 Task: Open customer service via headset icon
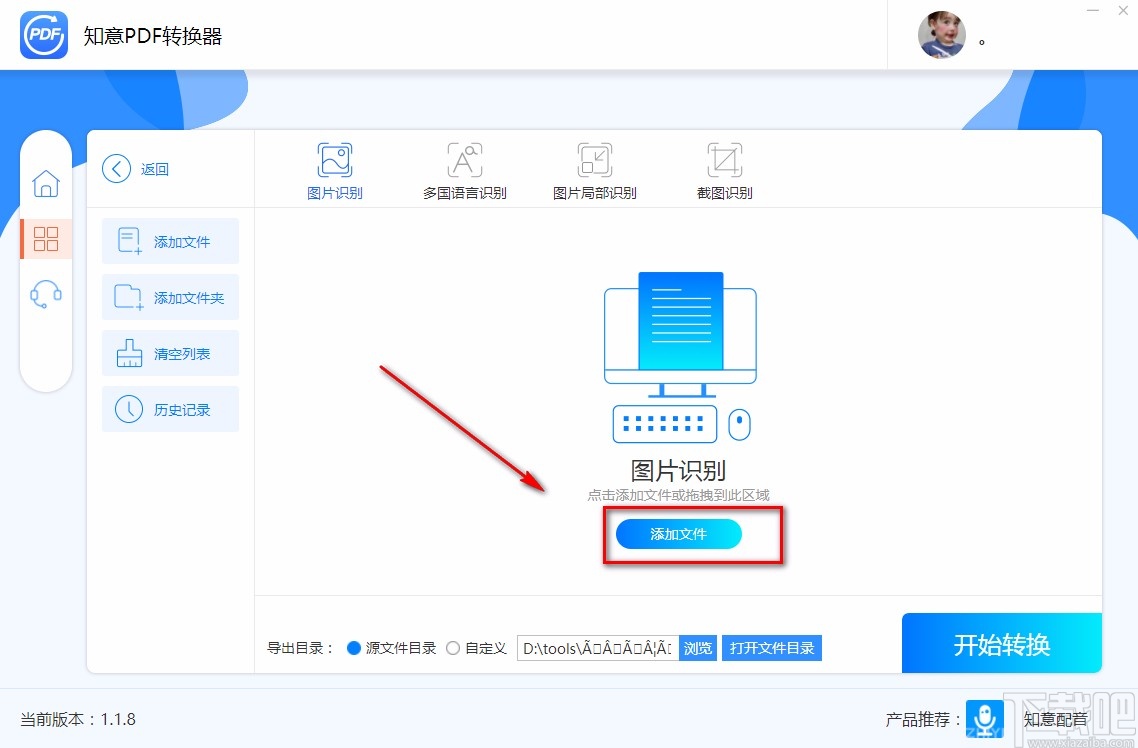coord(45,293)
